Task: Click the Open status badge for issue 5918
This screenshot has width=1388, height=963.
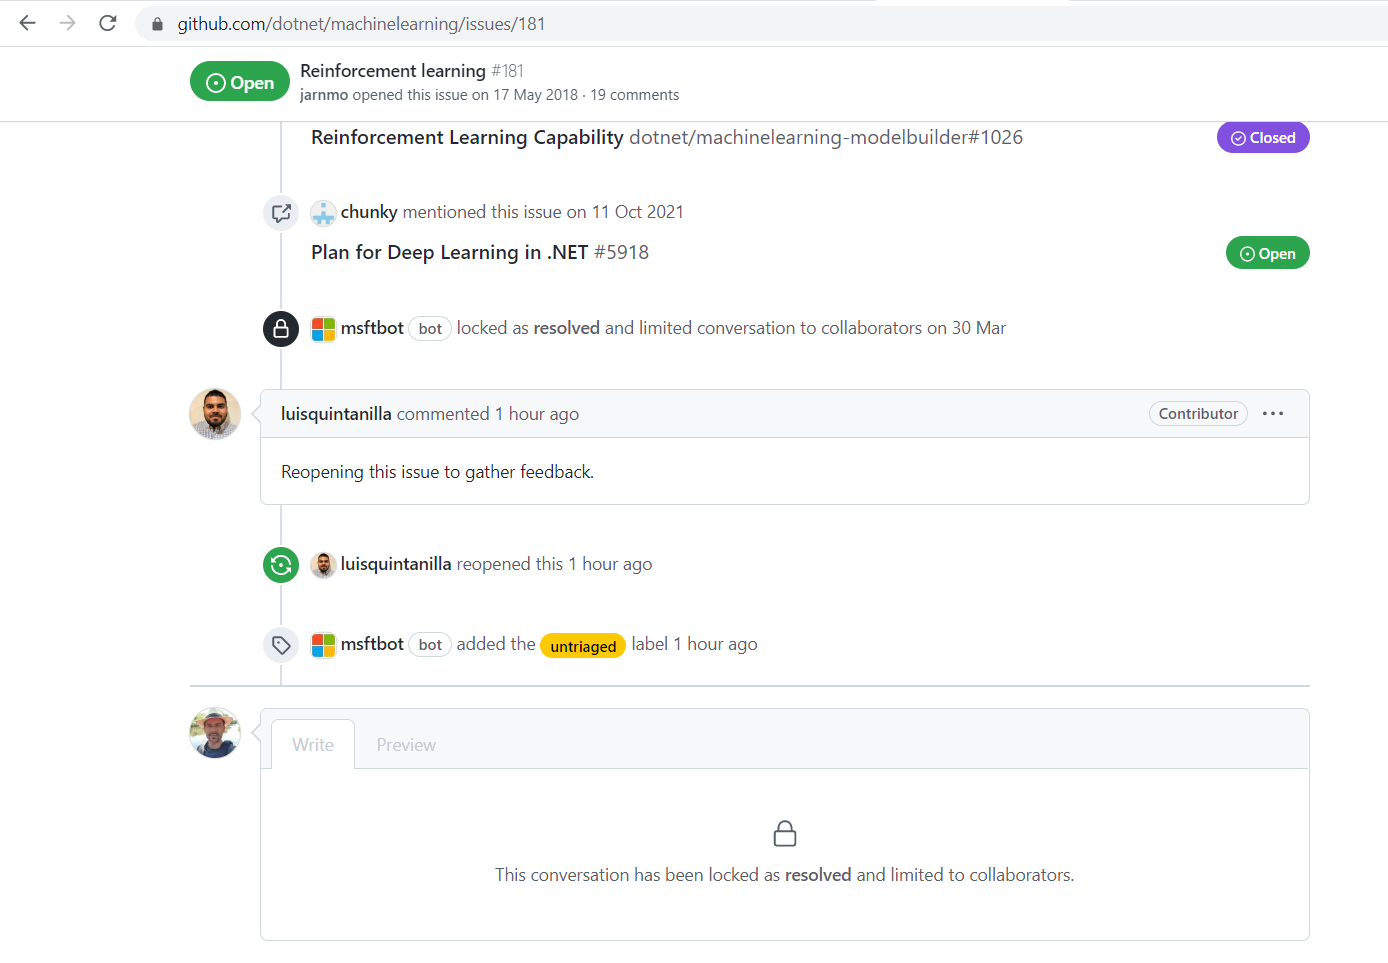Action: tap(1267, 252)
